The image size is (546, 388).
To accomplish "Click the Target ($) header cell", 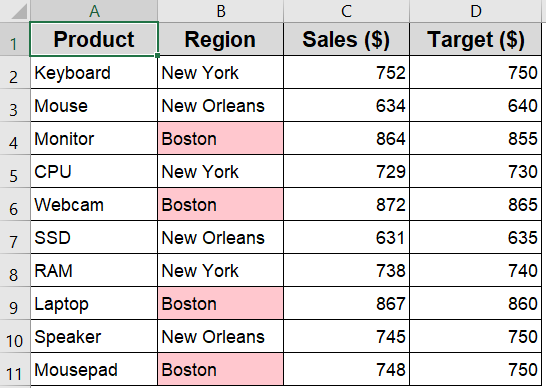I will 476,39.
